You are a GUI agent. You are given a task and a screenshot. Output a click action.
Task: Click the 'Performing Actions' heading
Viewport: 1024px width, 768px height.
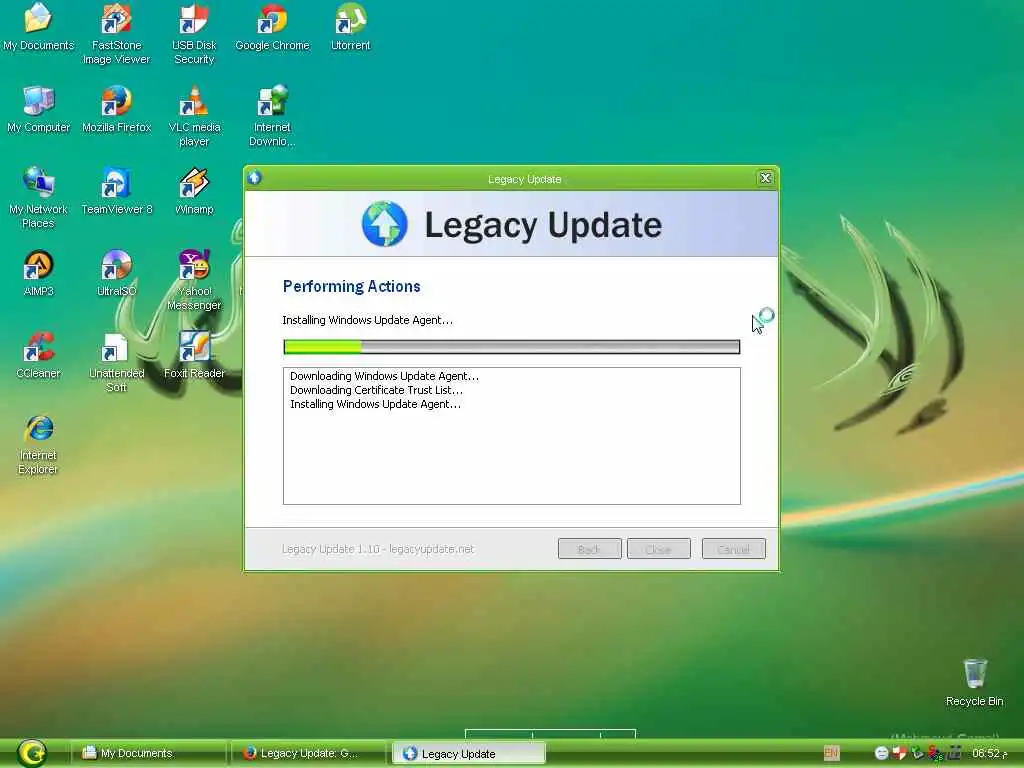351,286
